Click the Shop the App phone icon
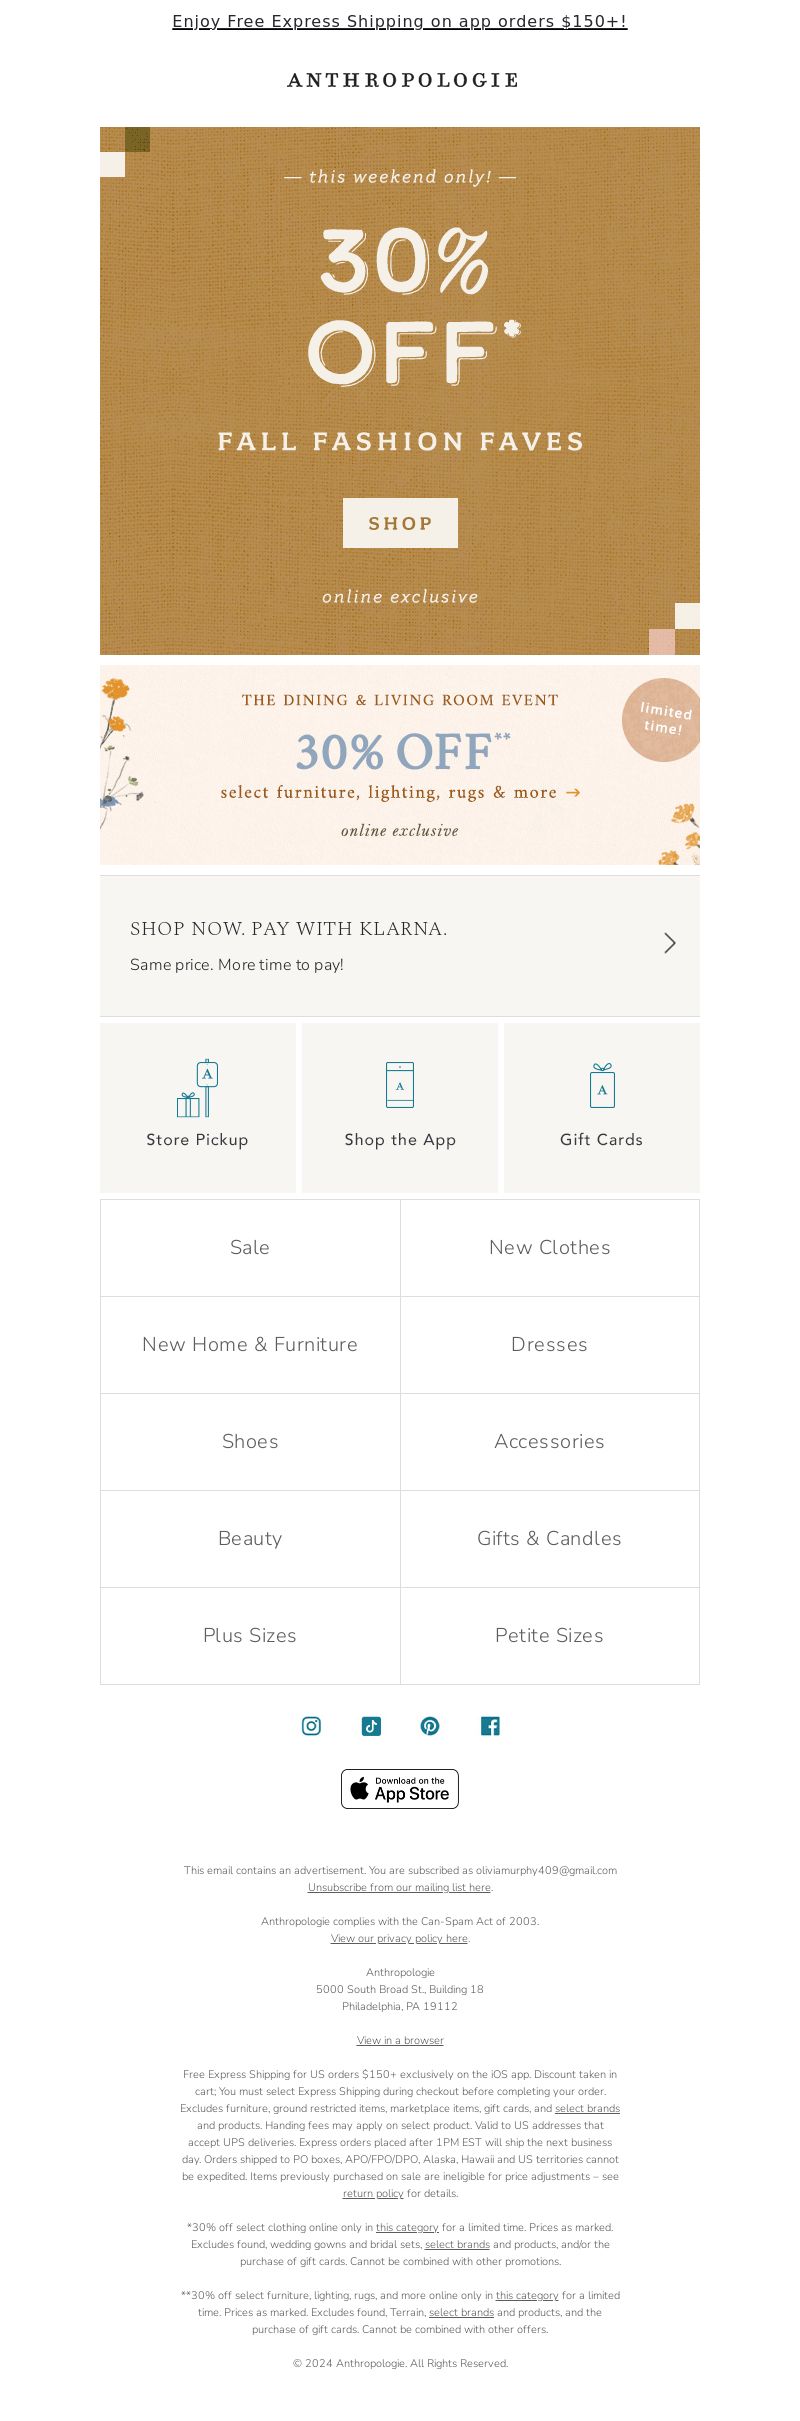 point(400,1085)
